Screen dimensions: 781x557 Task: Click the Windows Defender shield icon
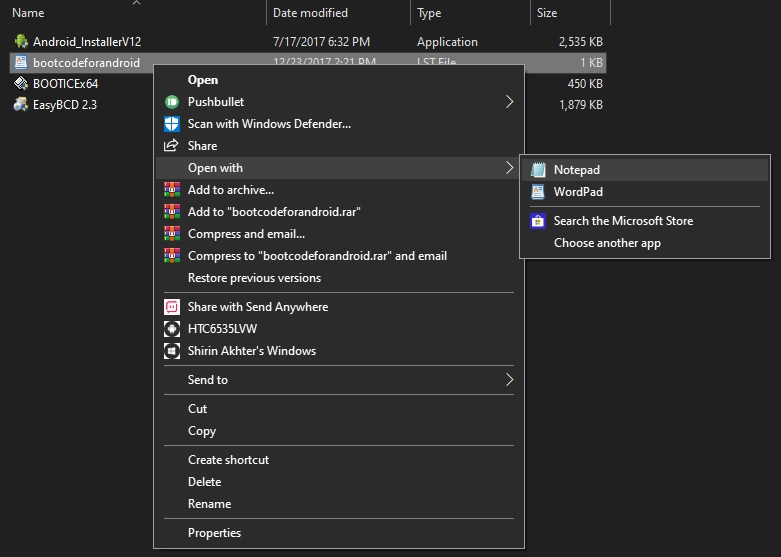tap(171, 124)
